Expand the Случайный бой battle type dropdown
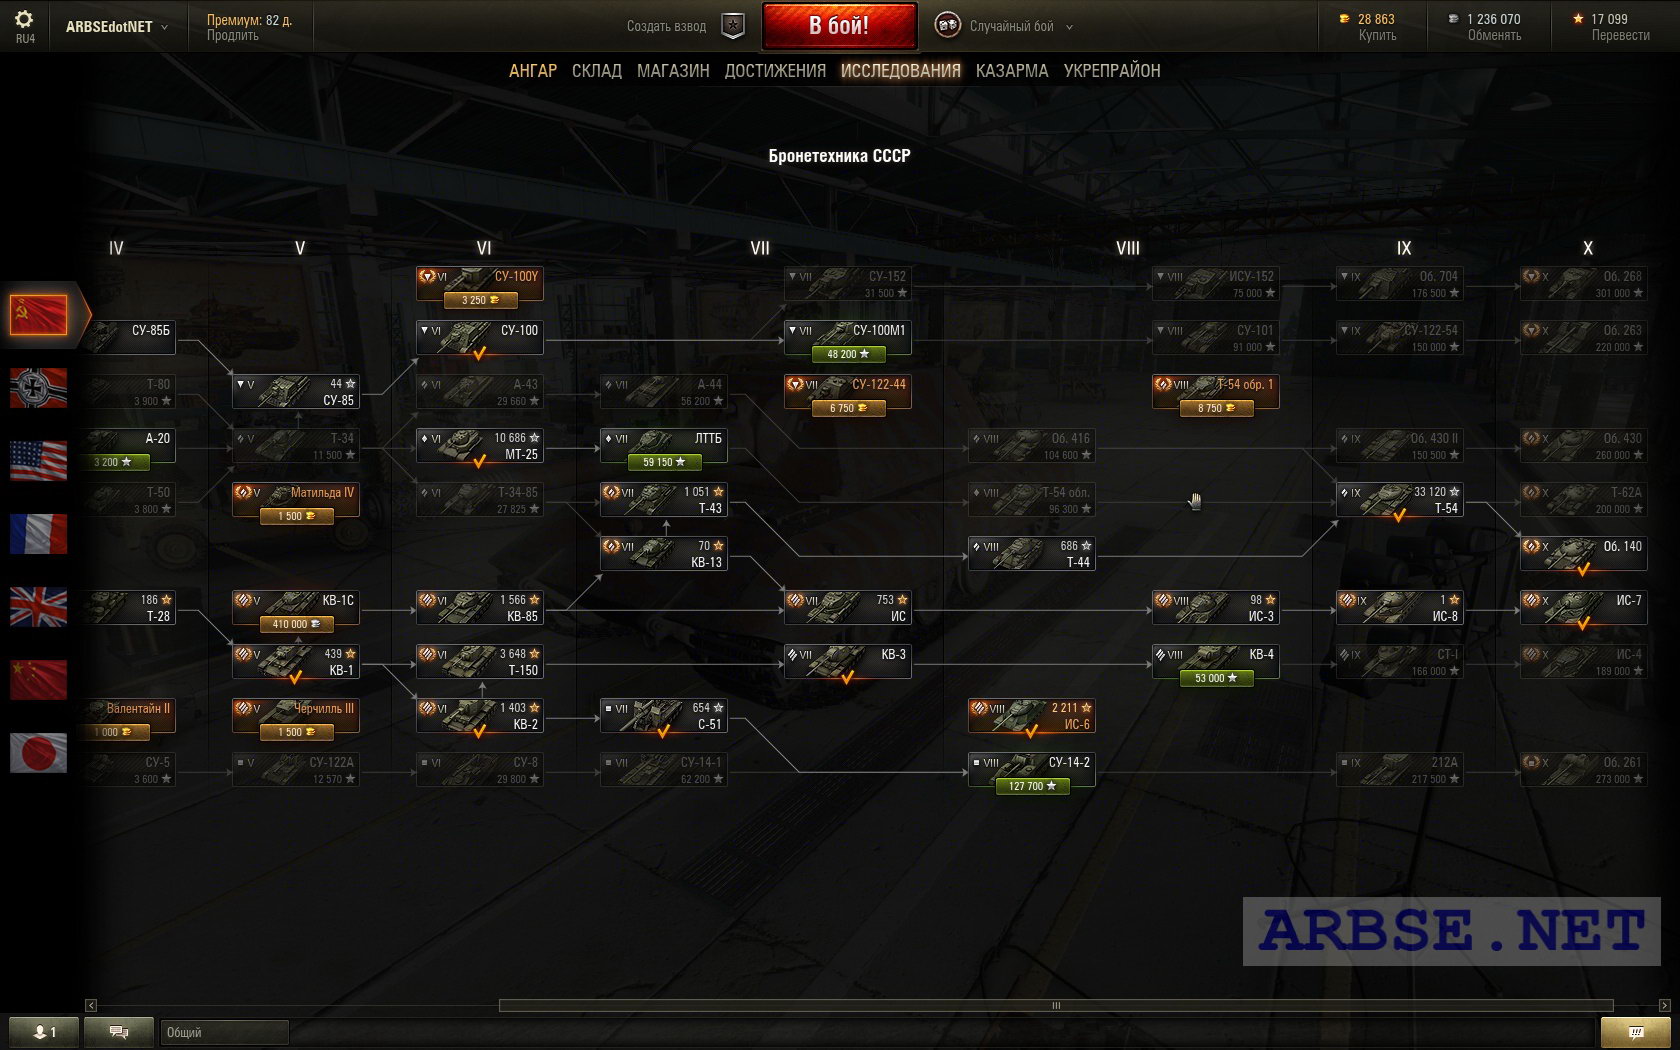The height and width of the screenshot is (1050, 1680). 1004,26
